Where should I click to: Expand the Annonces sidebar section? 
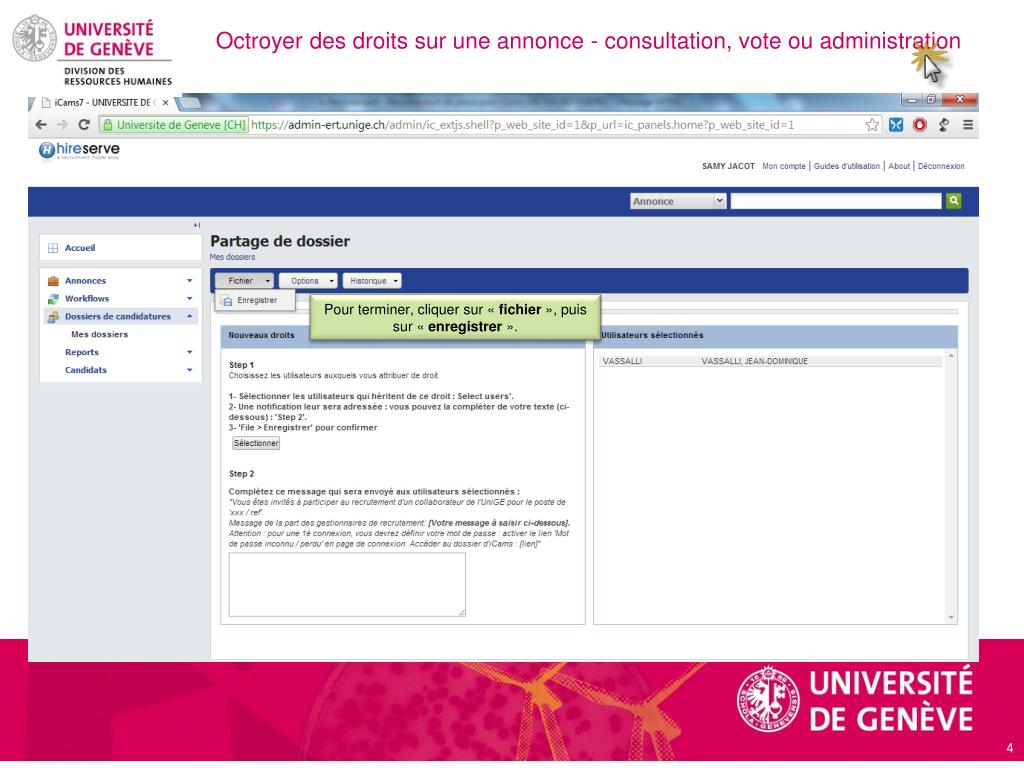coord(189,281)
